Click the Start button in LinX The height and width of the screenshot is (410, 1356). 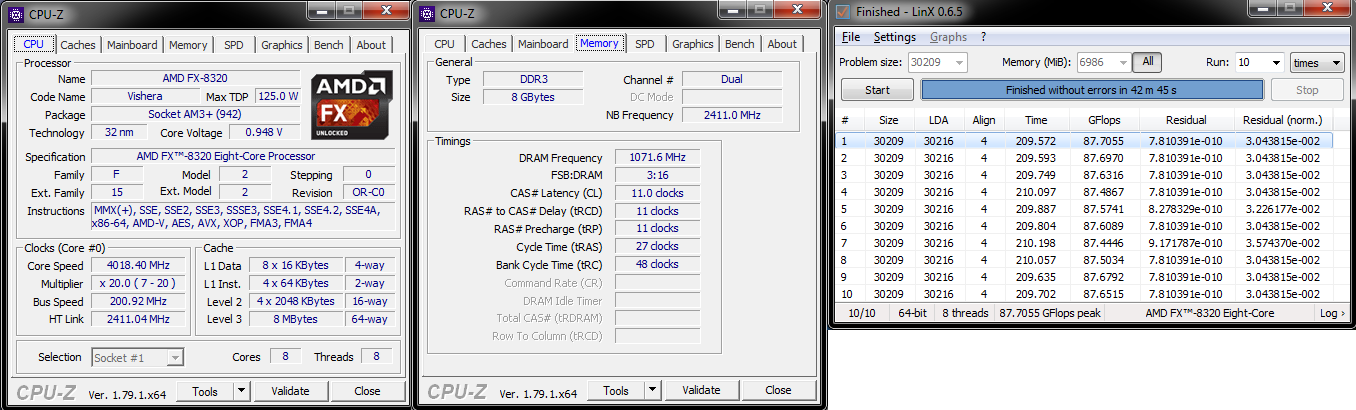(877, 90)
